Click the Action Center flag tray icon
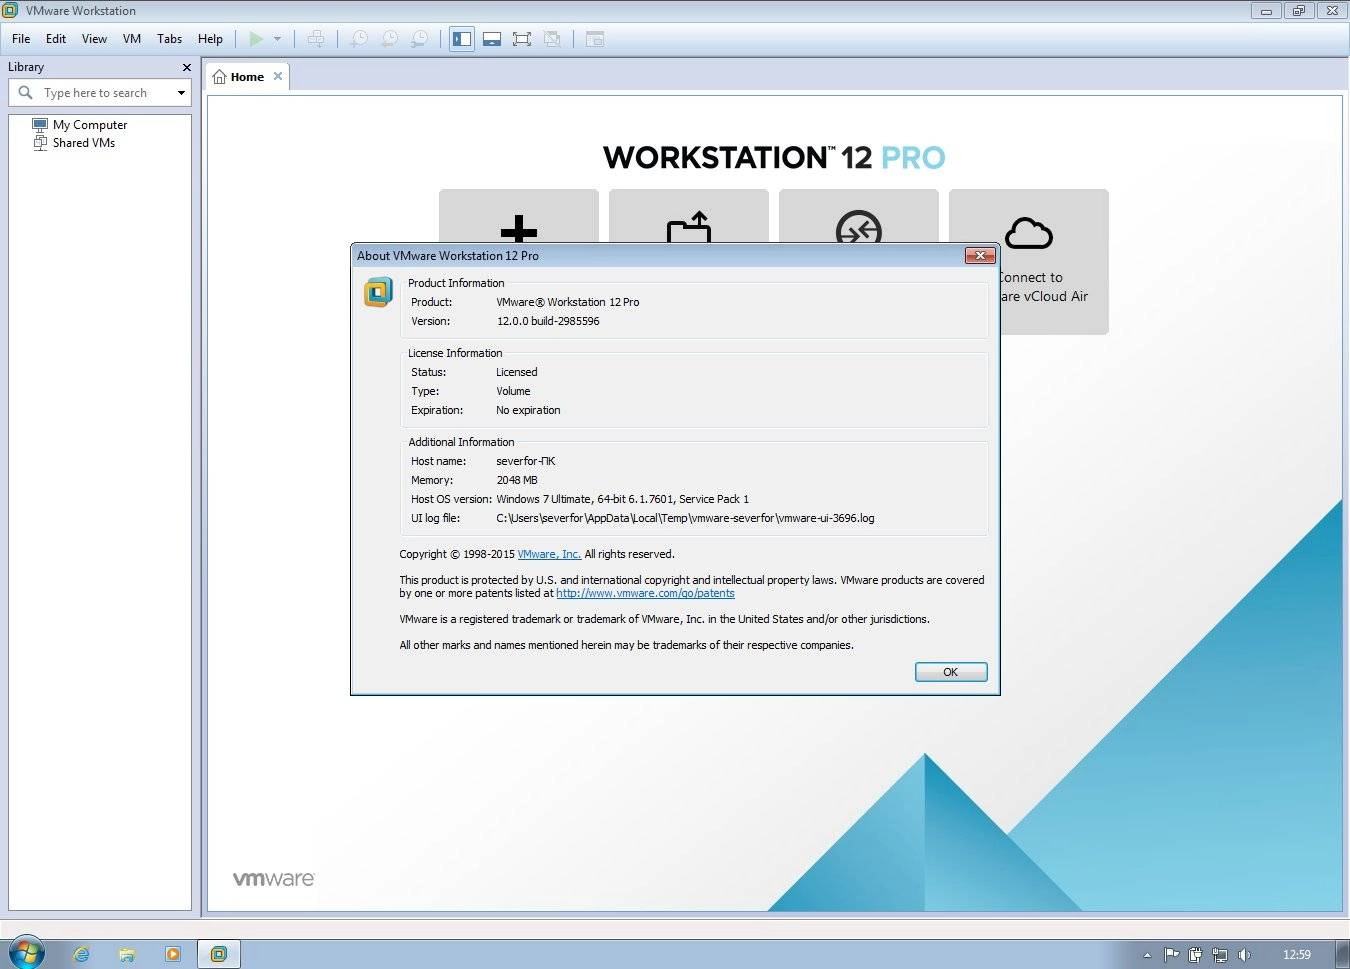This screenshot has height=969, width=1350. click(1172, 955)
